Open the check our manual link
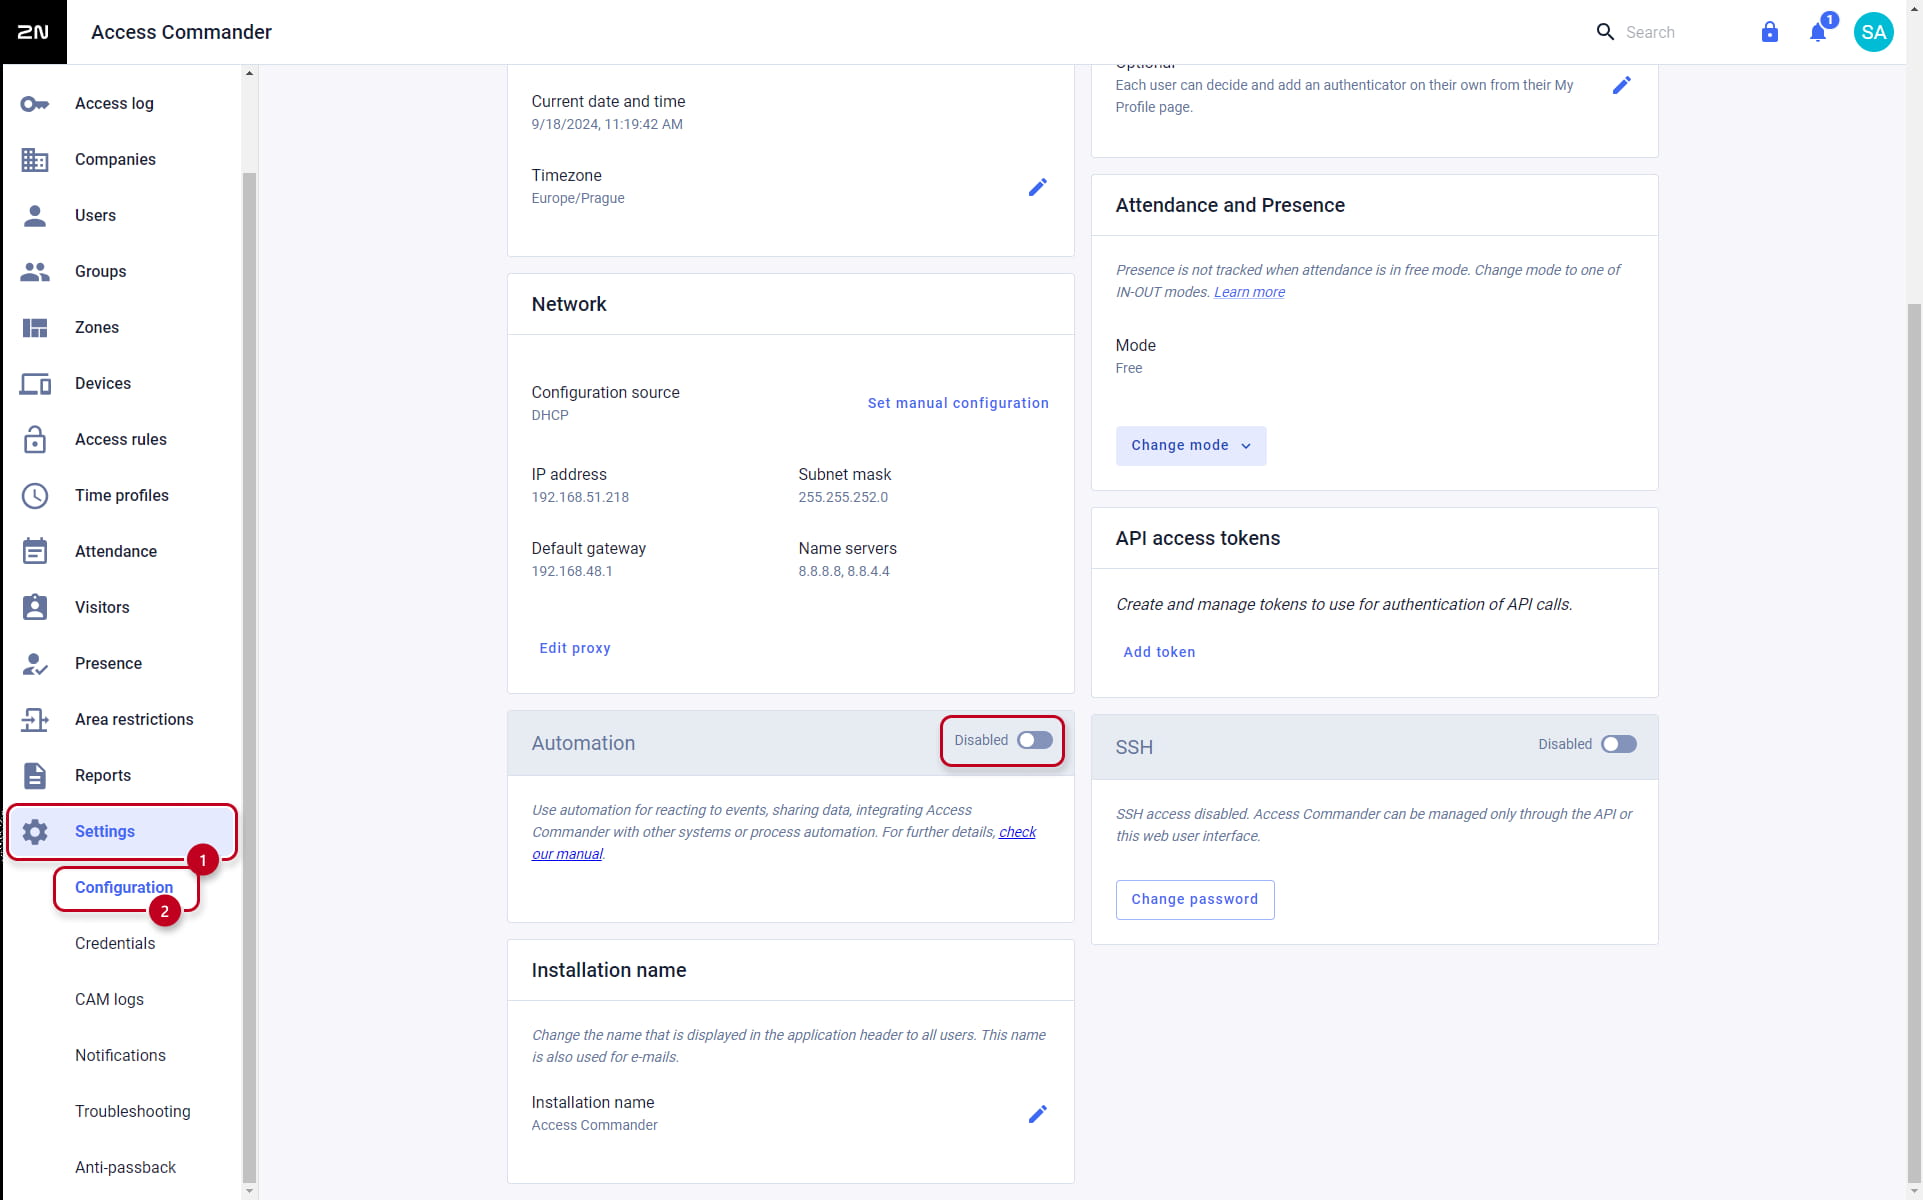Viewport: 1923px width, 1200px height. click(x=1017, y=832)
